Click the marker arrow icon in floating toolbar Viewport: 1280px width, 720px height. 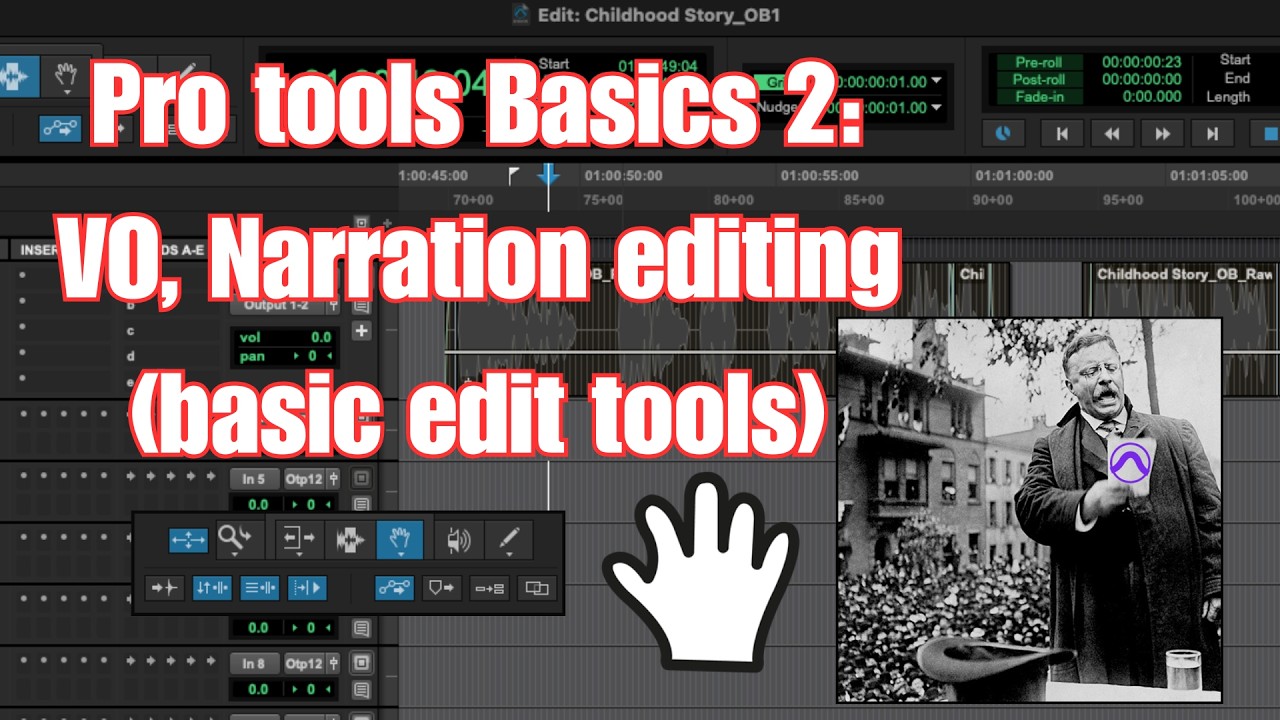click(x=442, y=589)
